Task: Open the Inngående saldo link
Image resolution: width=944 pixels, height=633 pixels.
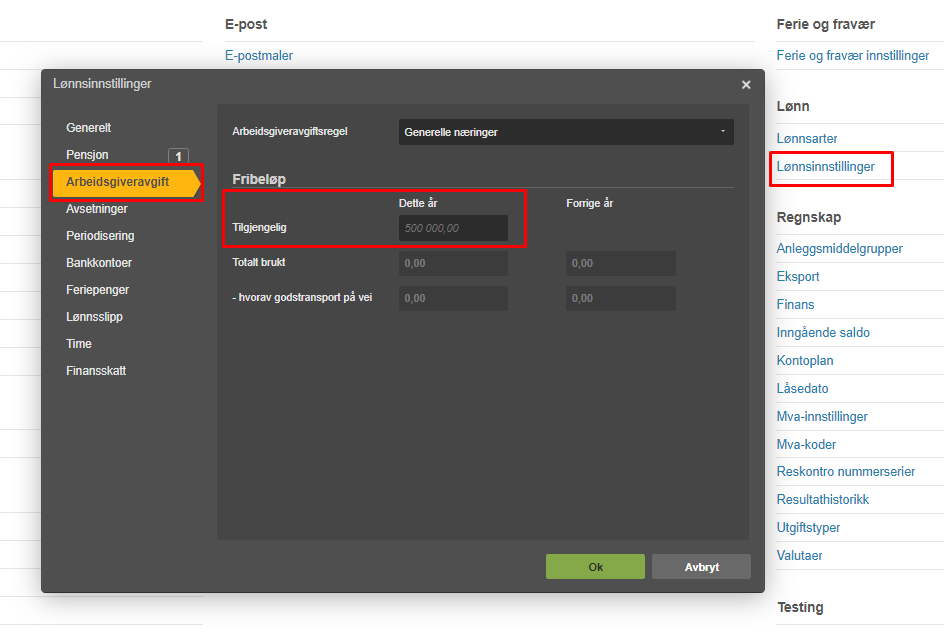Action: [823, 332]
